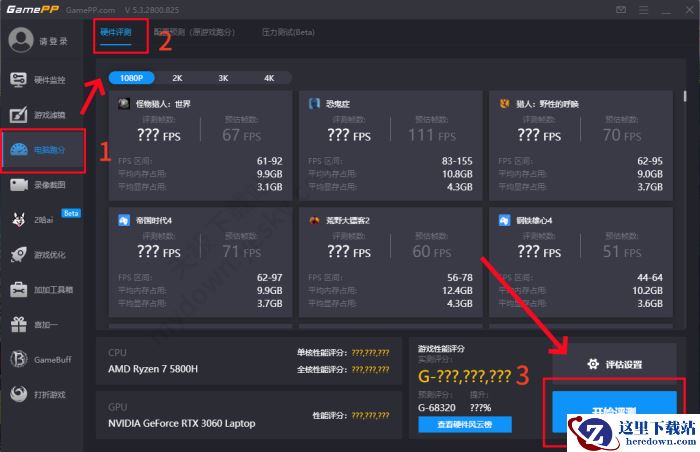
Task: Click the 恐鬼症 card 111 FPS estimate
Action: [x=432, y=134]
